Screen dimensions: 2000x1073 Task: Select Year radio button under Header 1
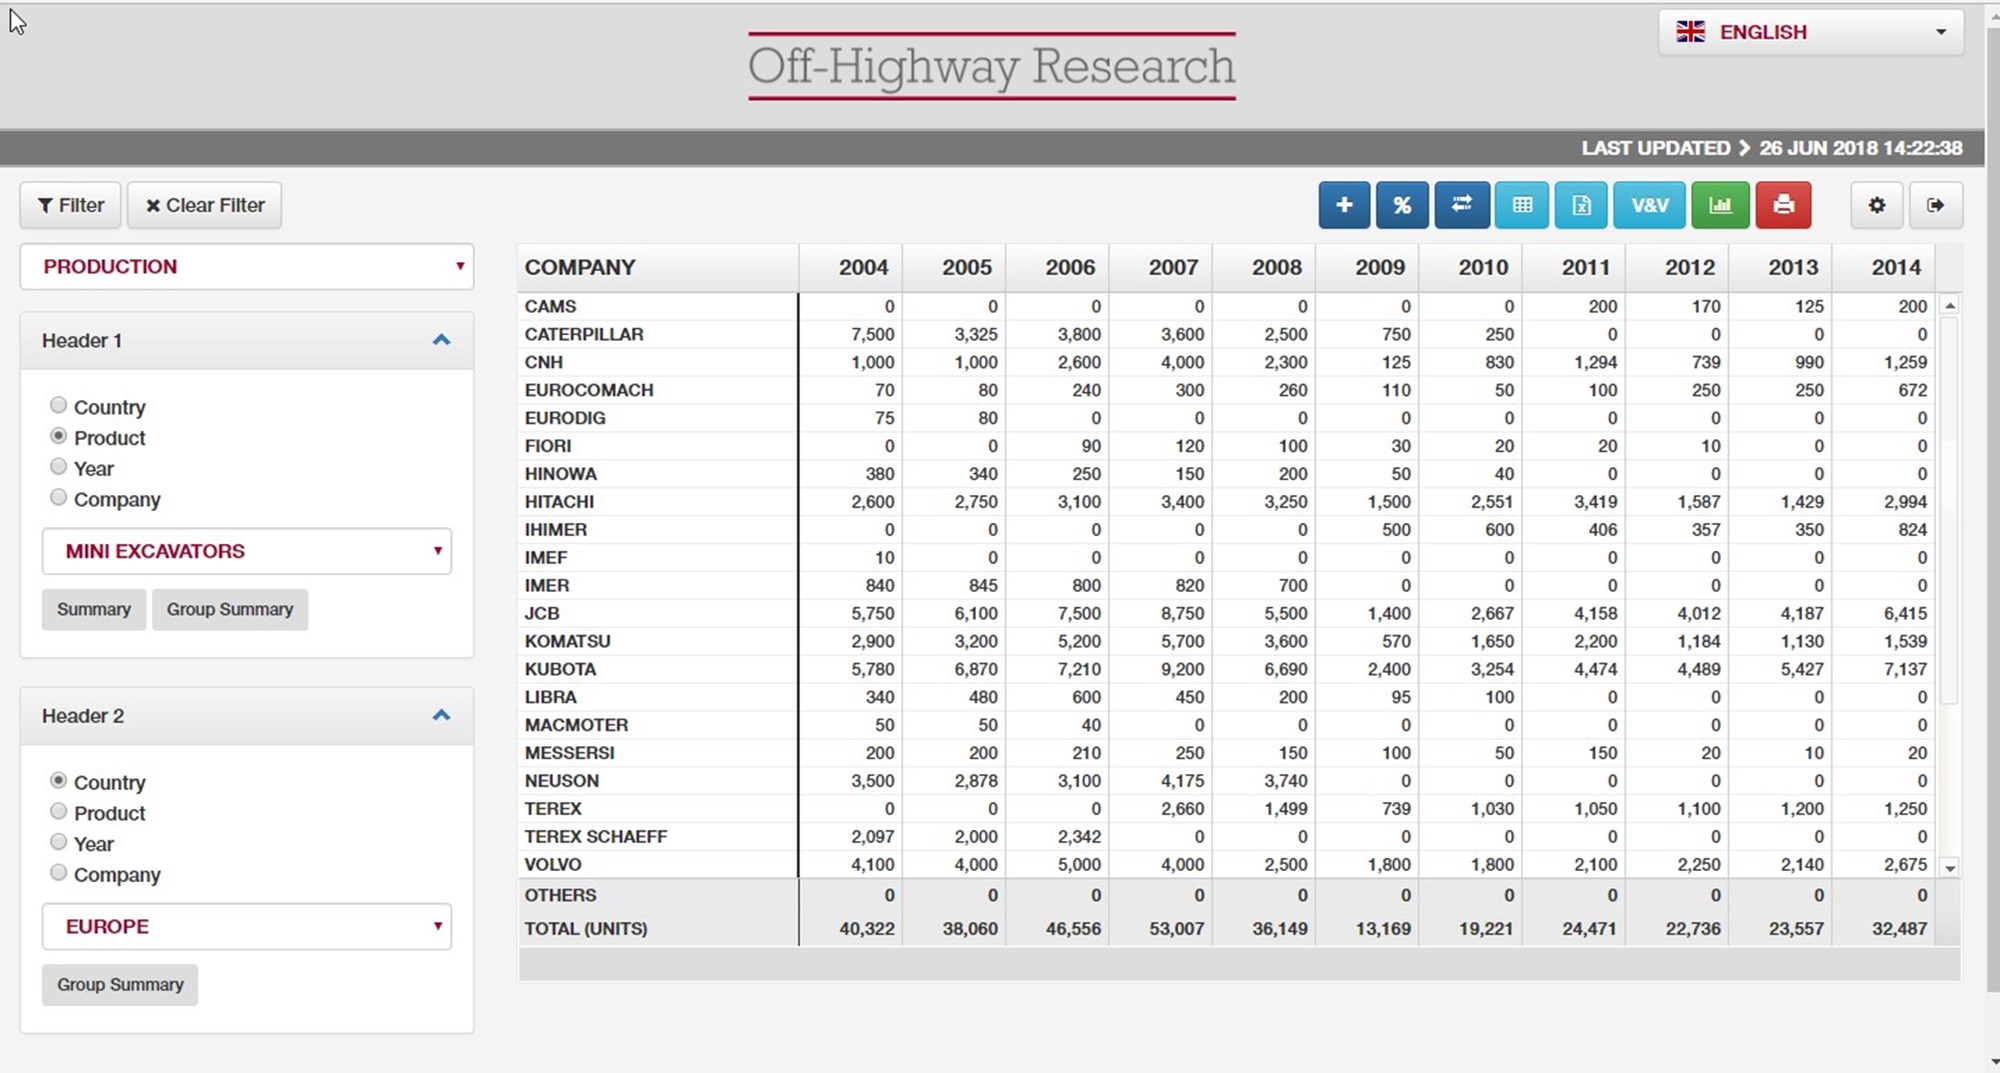(59, 467)
